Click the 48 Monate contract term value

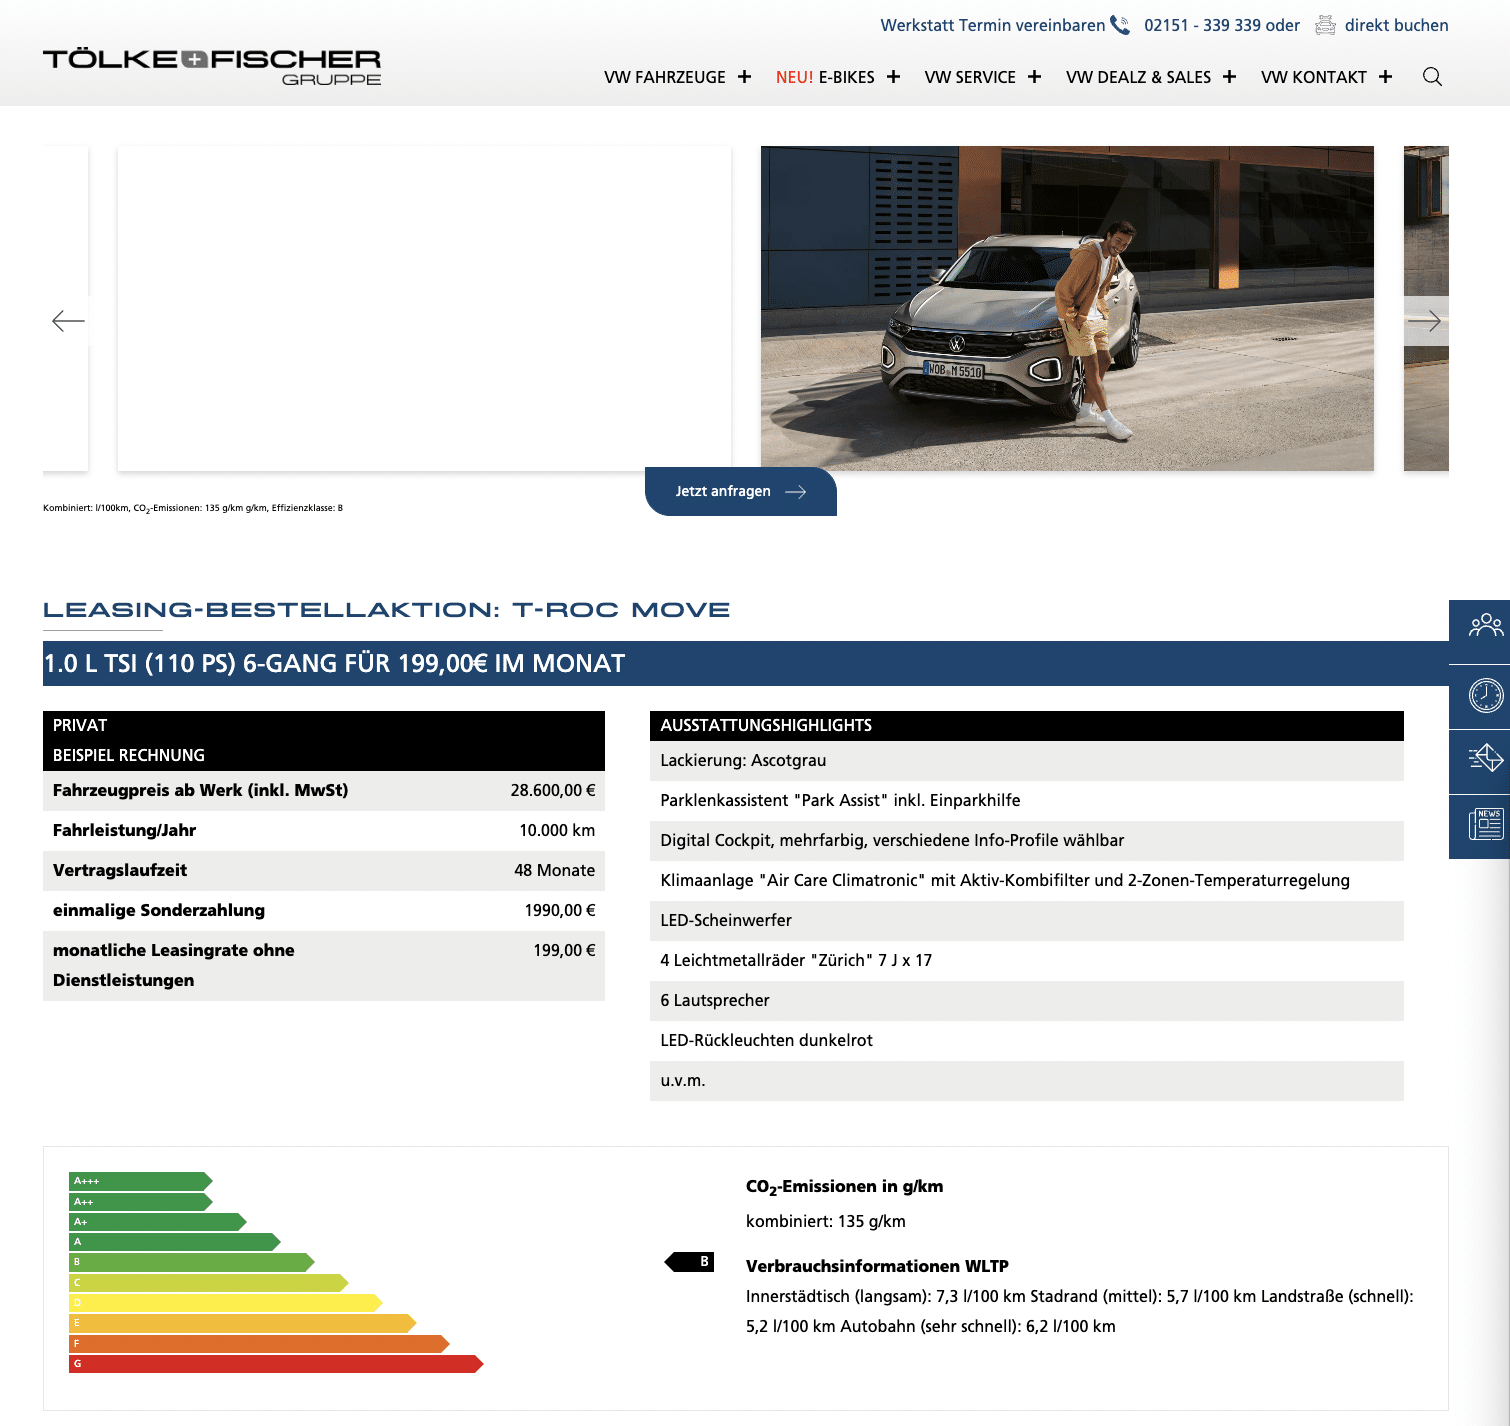[555, 870]
